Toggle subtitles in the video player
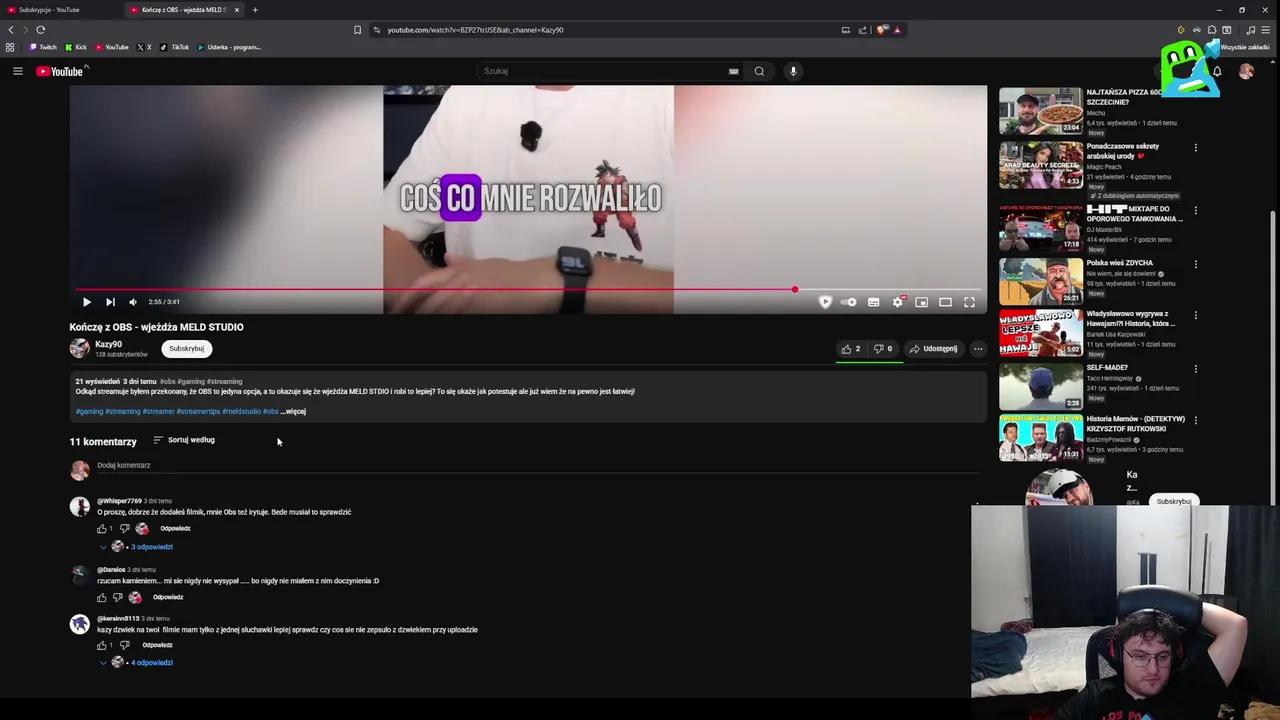Image resolution: width=1280 pixels, height=720 pixels. point(873,302)
